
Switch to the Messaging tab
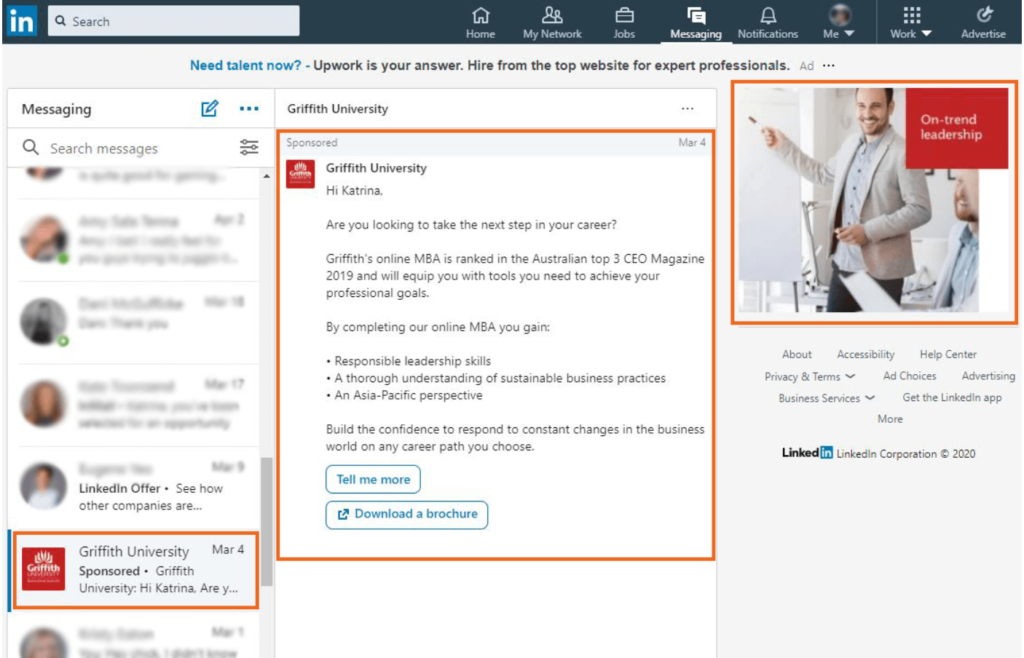click(x=695, y=22)
